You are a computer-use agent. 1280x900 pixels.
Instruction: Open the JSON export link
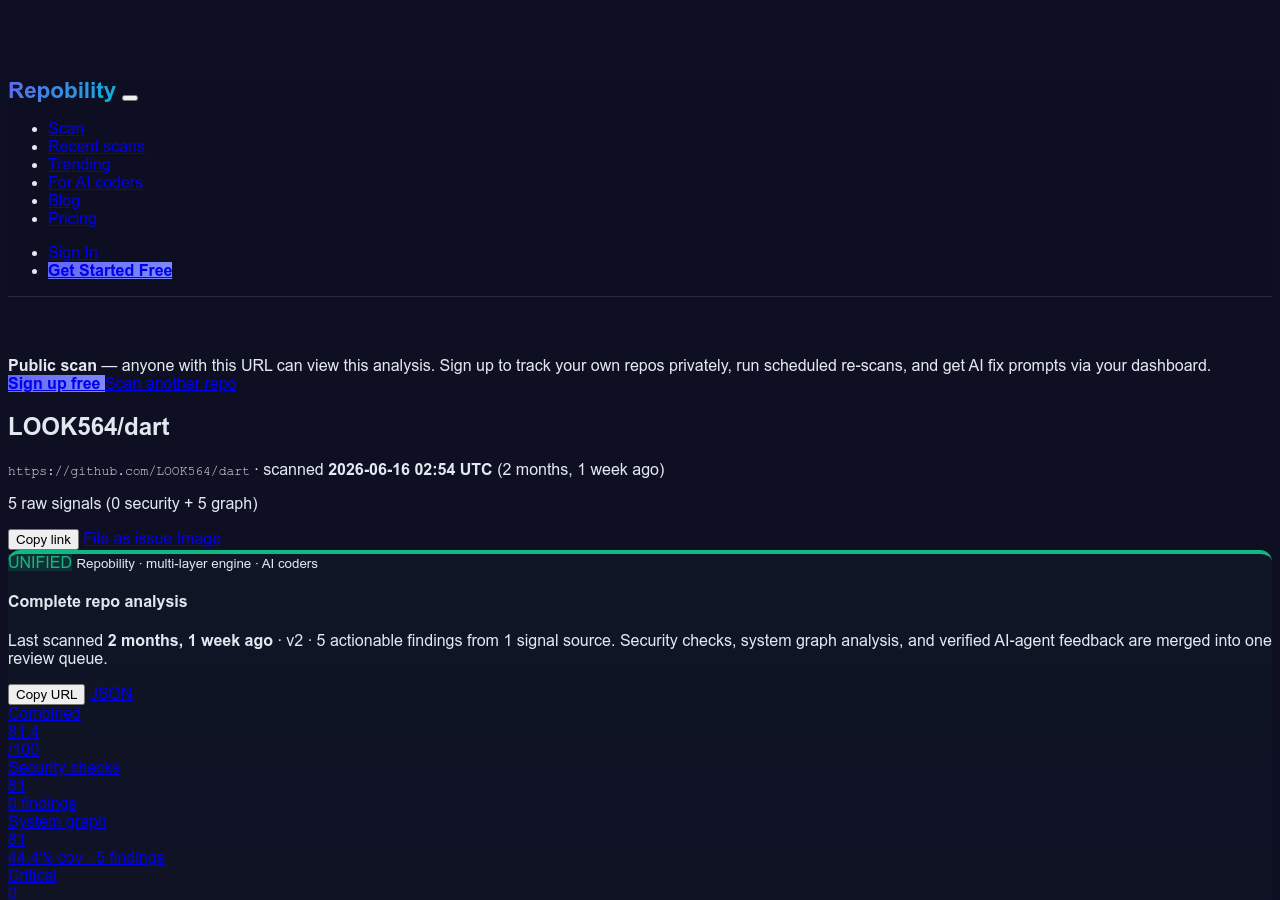pos(111,693)
